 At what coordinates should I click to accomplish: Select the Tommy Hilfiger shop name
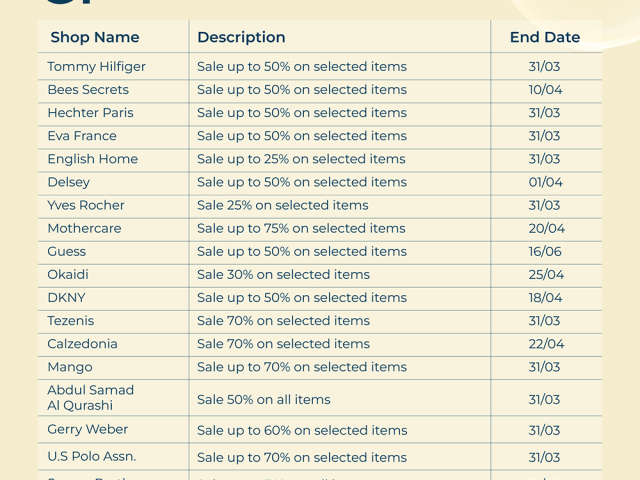(96, 67)
